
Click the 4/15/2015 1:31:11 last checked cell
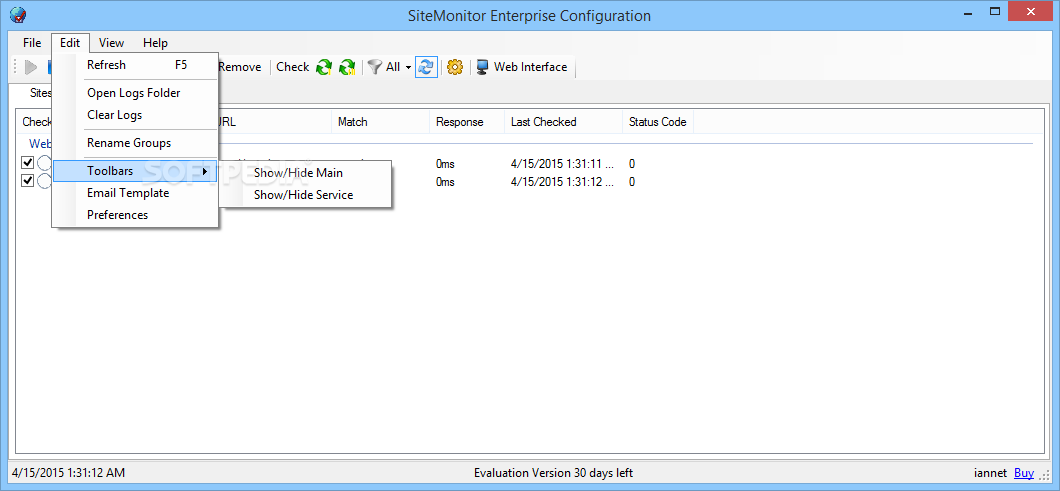coord(562,164)
